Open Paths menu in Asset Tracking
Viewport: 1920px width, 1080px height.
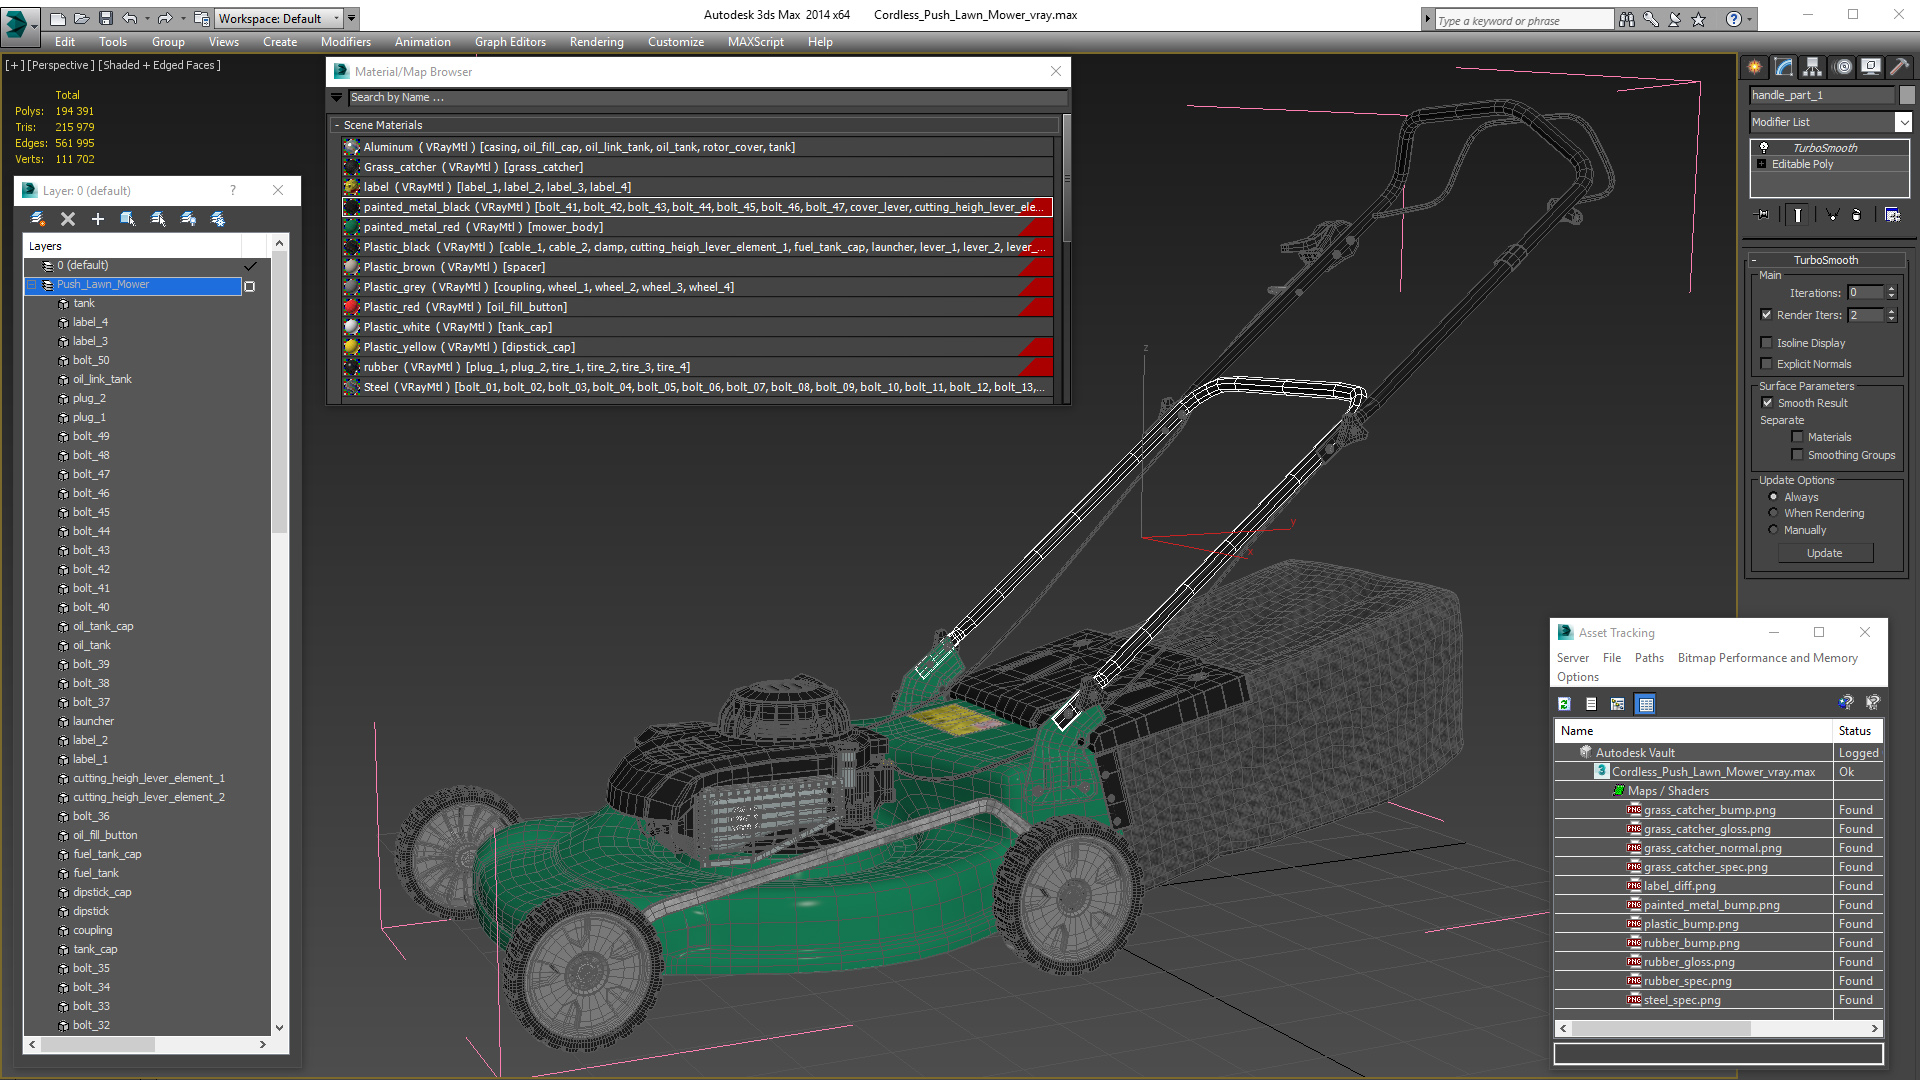(1649, 658)
